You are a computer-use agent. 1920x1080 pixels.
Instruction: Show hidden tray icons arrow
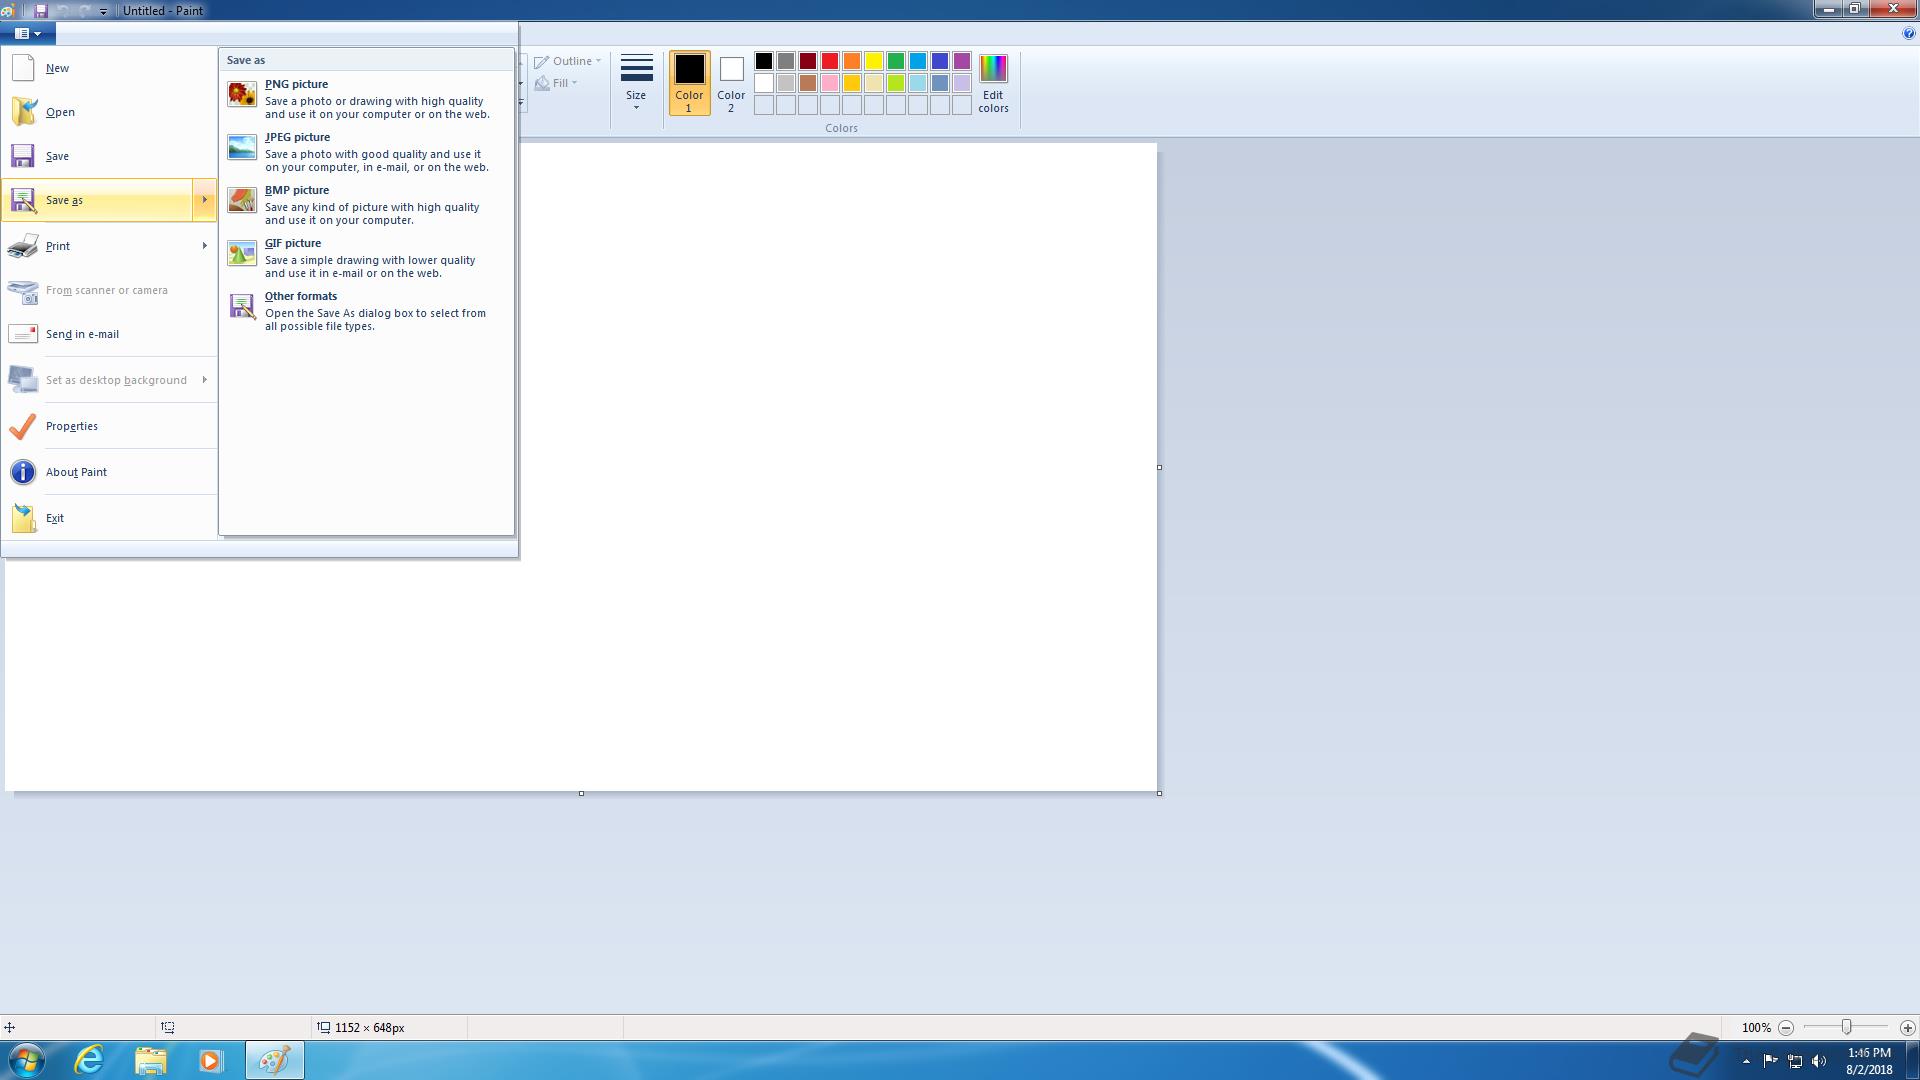(1746, 1061)
